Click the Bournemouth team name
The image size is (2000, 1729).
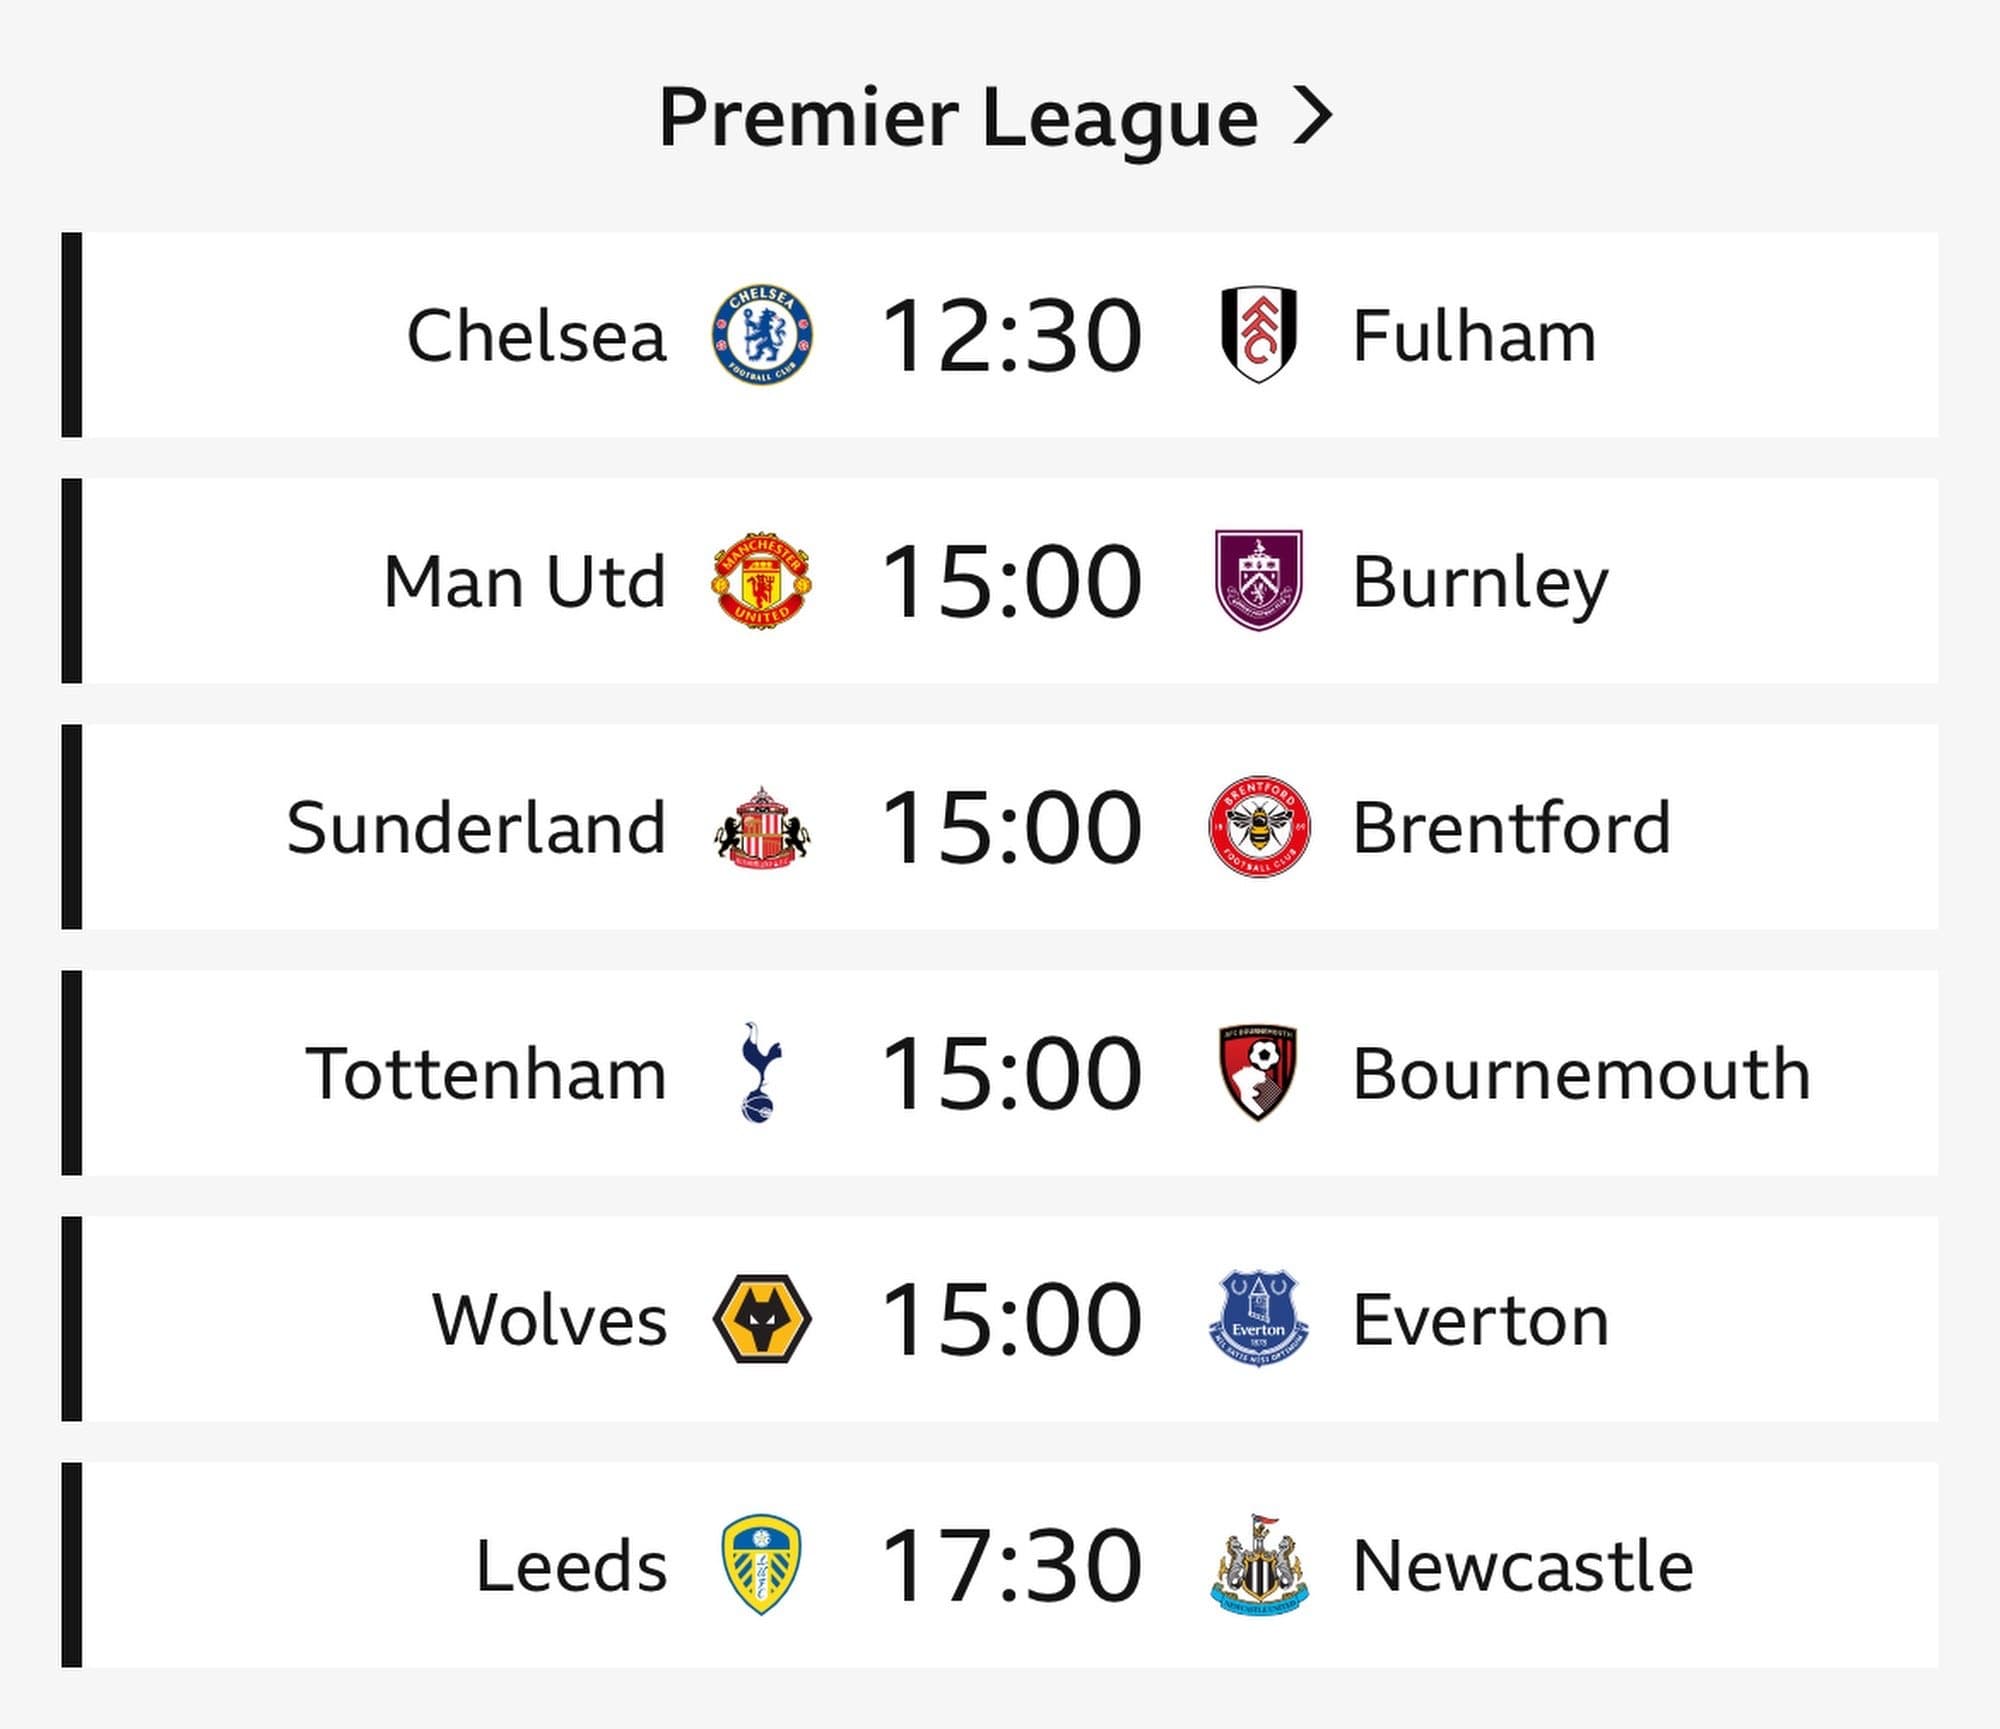pos(1581,1074)
